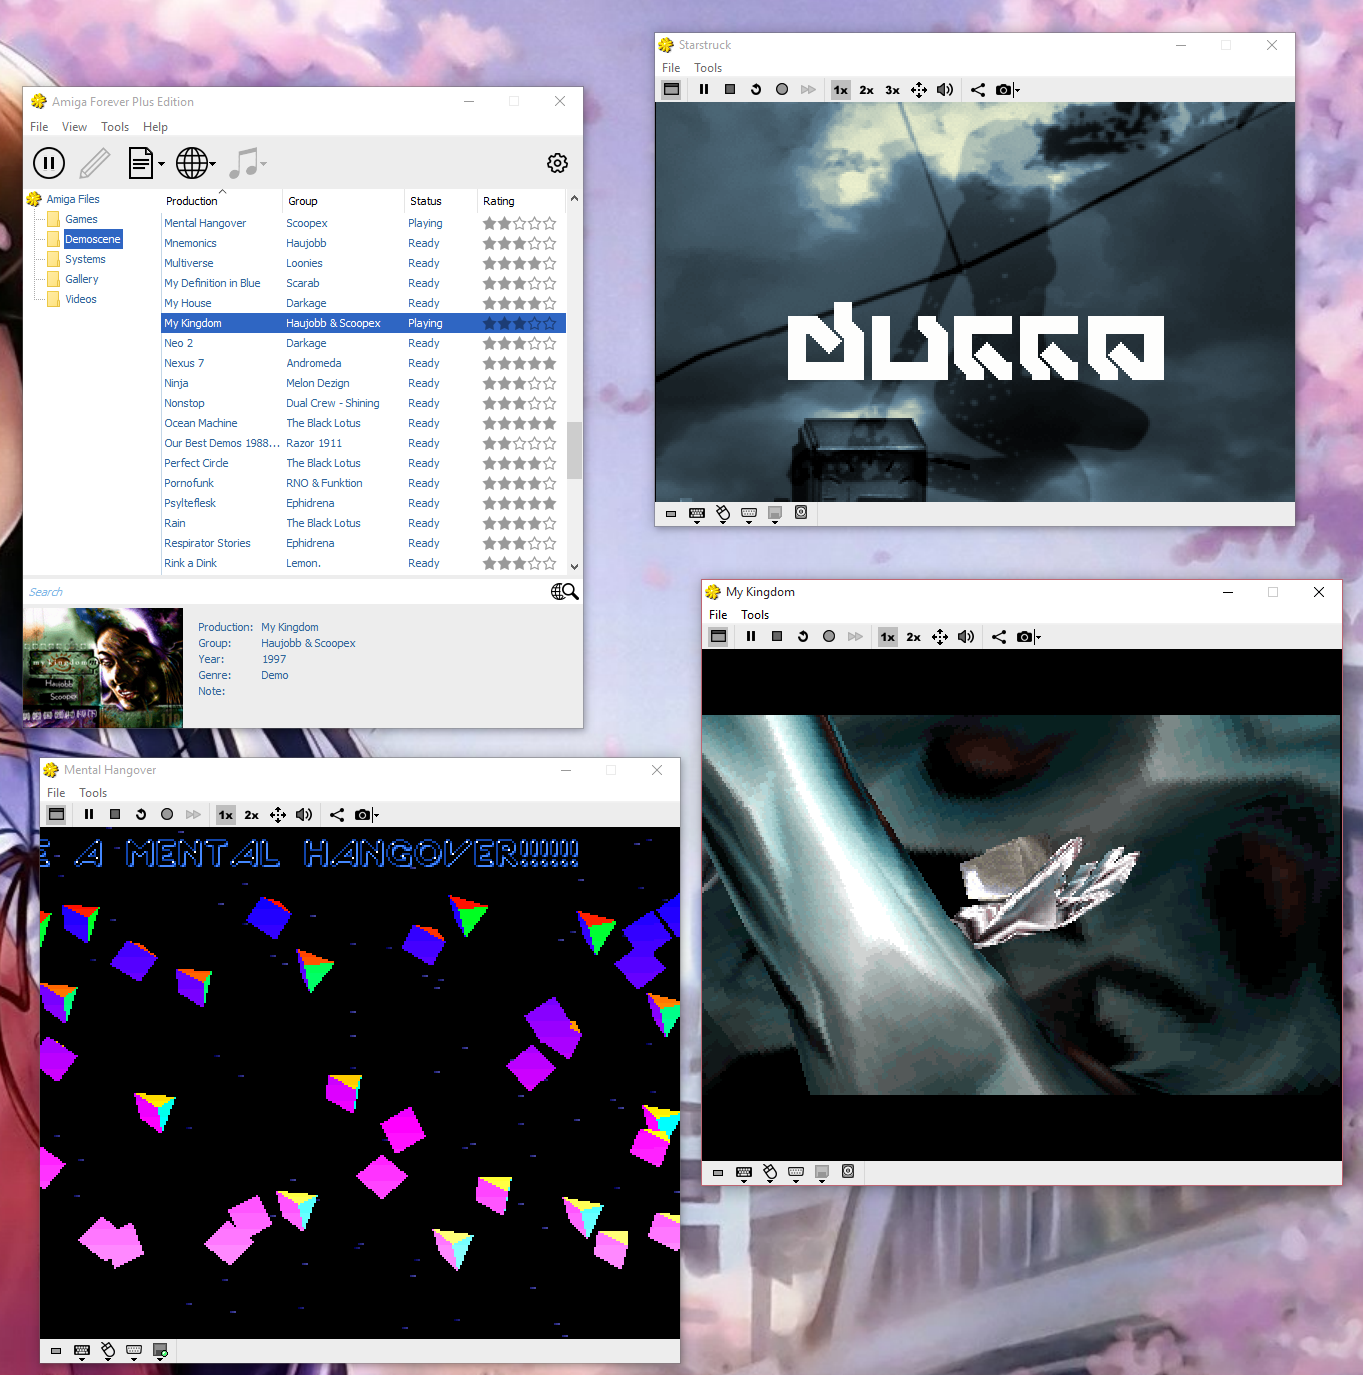Image resolution: width=1363 pixels, height=1375 pixels.
Task: Sort list by the Group column header
Action: (x=343, y=201)
